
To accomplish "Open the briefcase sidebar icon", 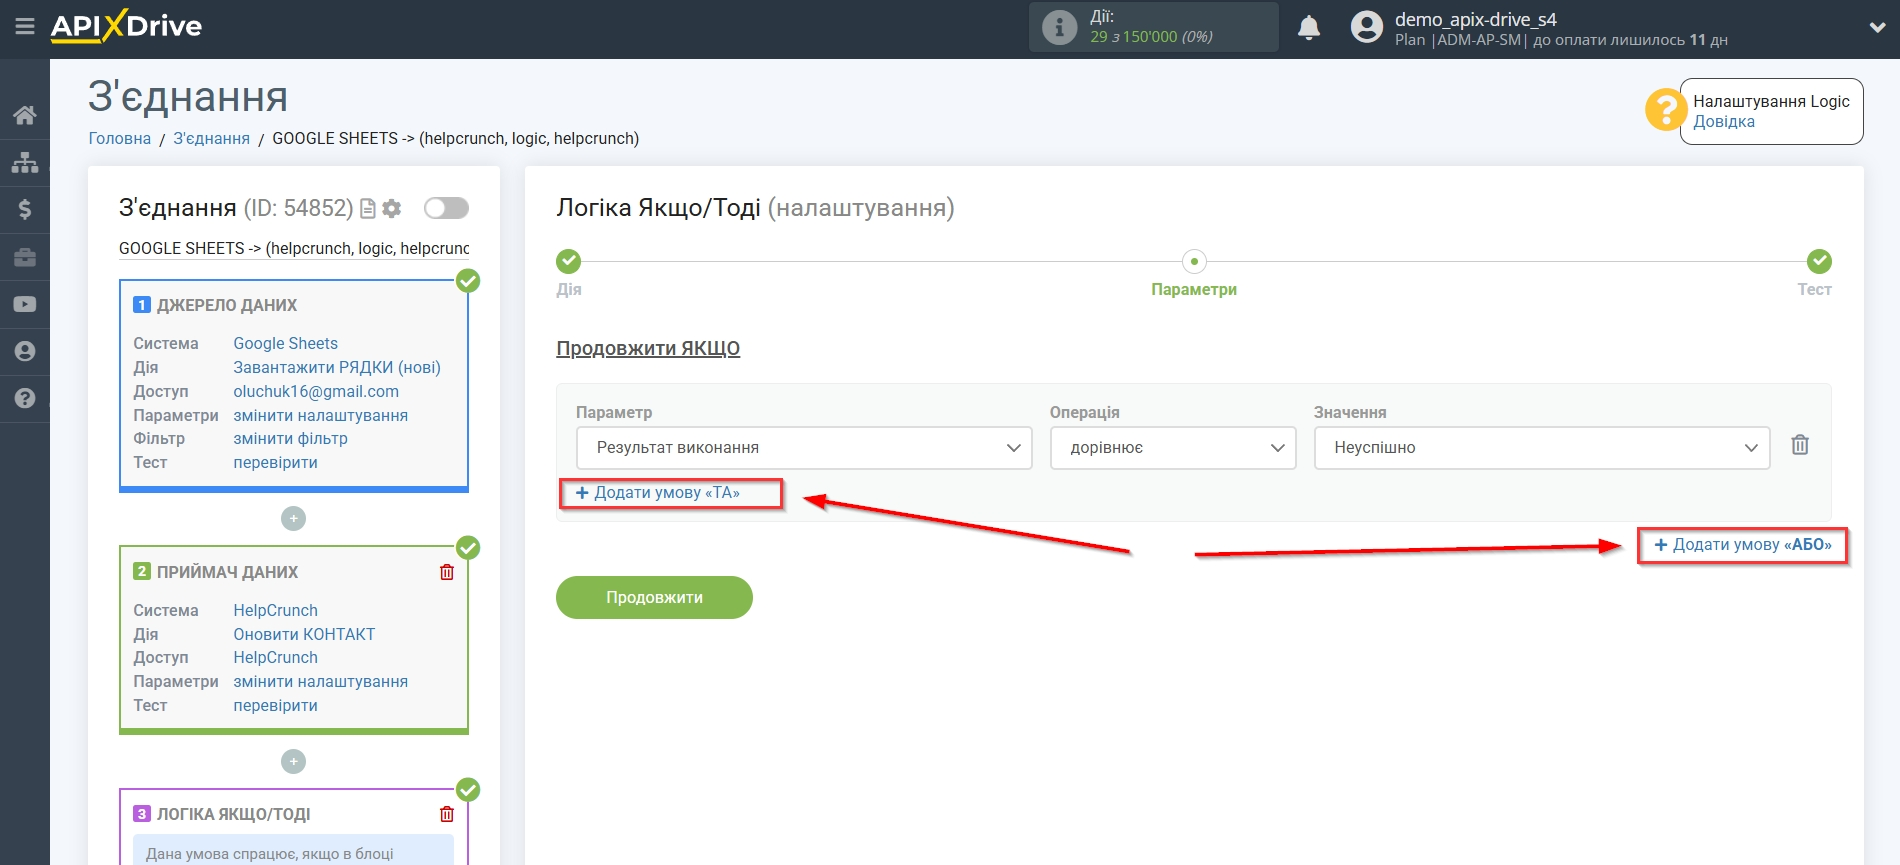I will pyautogui.click(x=25, y=257).
